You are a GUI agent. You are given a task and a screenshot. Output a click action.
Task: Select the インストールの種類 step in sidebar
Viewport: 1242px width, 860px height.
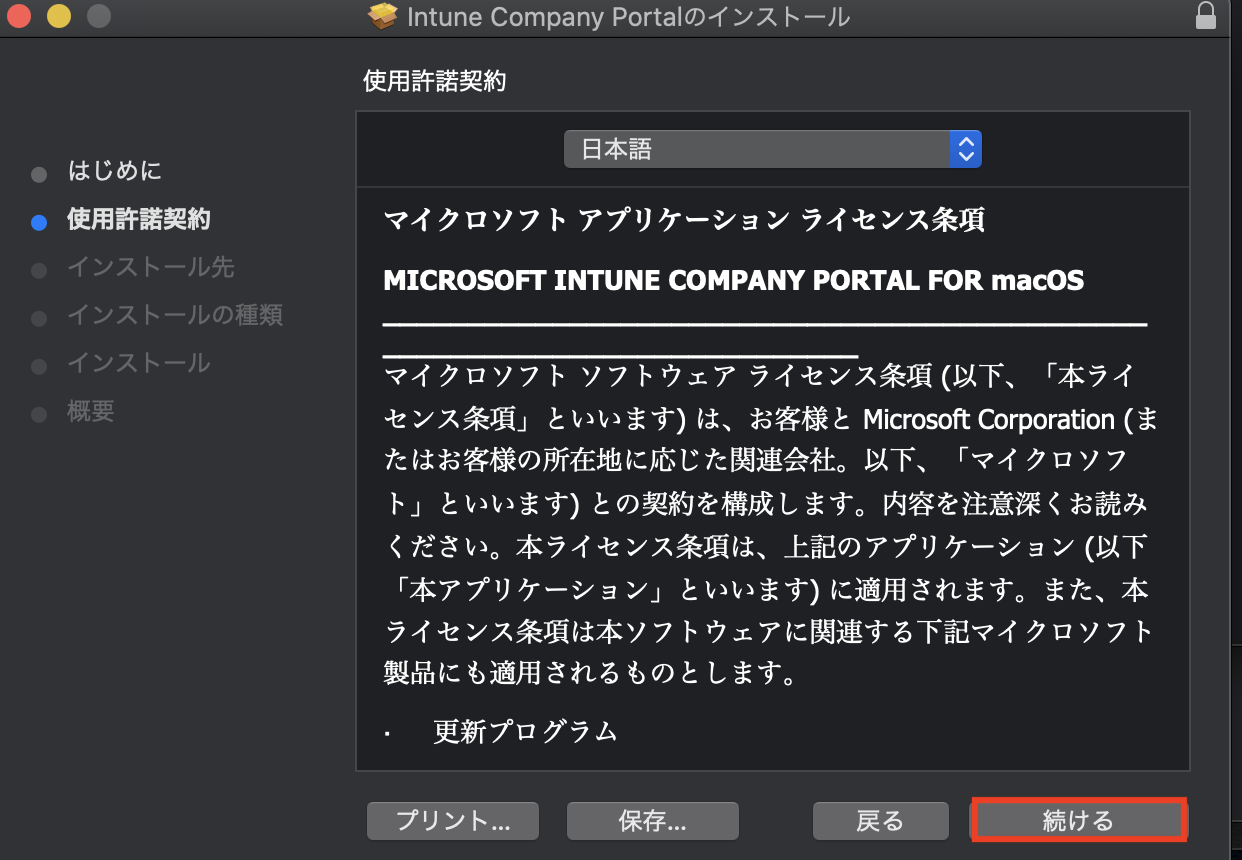(175, 315)
